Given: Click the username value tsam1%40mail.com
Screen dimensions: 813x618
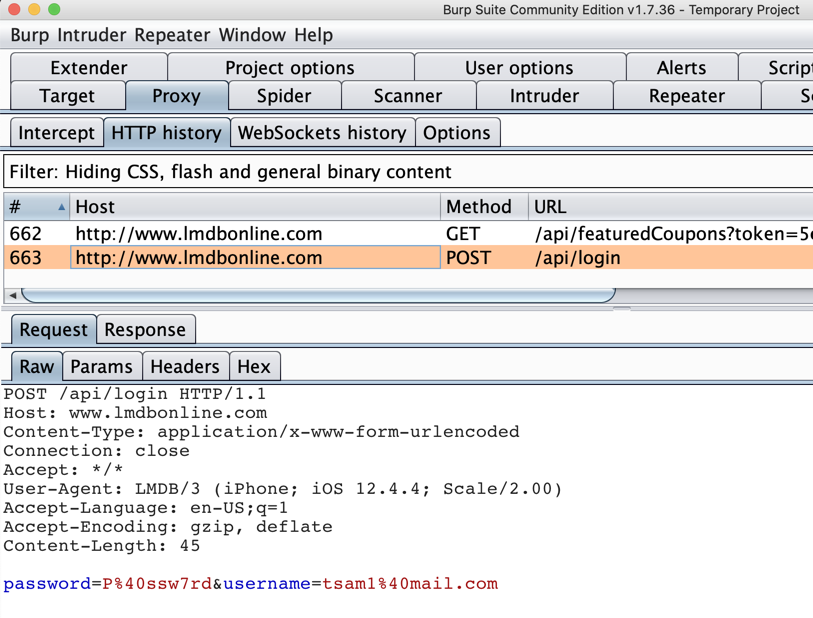Looking at the screenshot, I should (x=410, y=584).
